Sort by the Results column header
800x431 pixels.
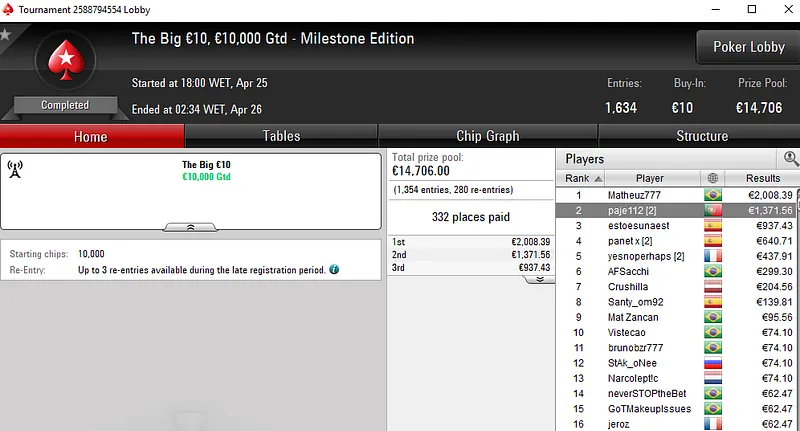tap(763, 178)
